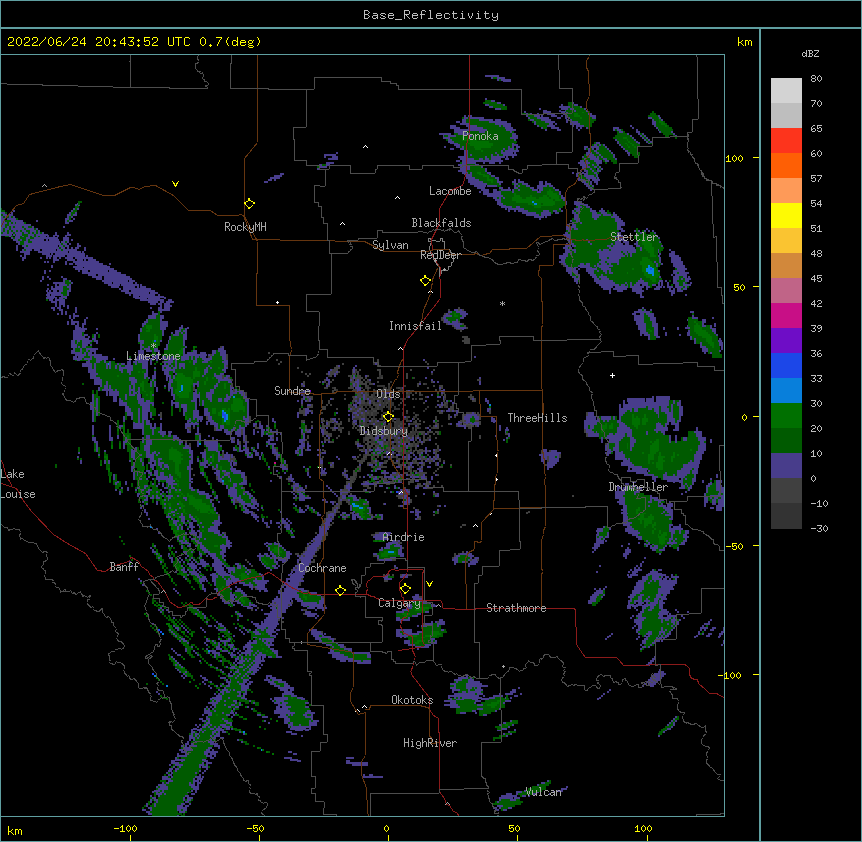Screen dimensions: 862x842
Task: Click the yellow radar-site diamond between Olds and Didsbury
Action: click(x=388, y=417)
